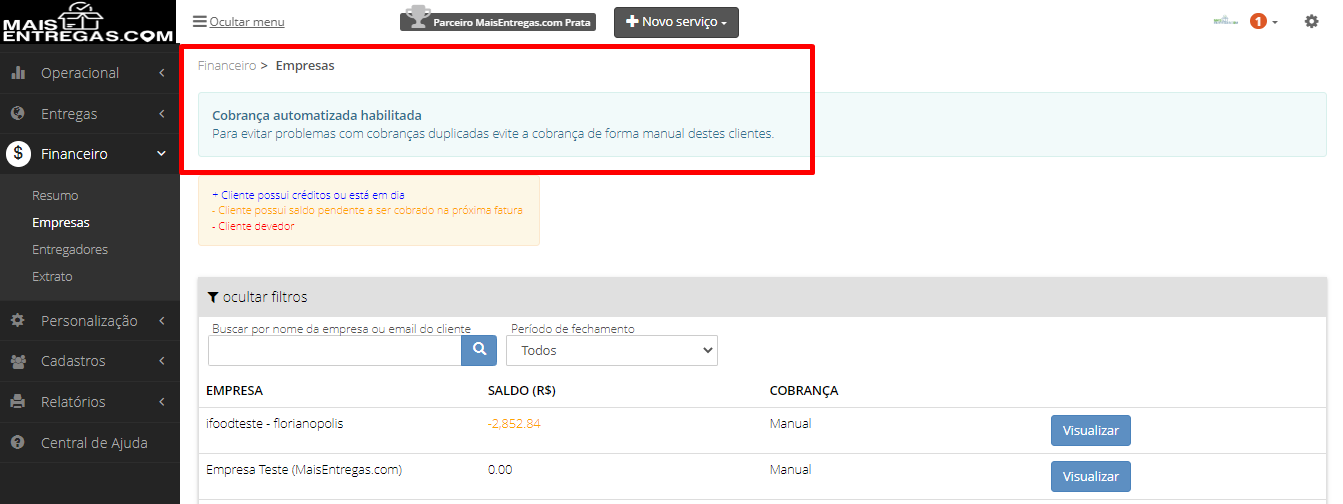Expand the Relatórios menu chevron

coord(162,402)
